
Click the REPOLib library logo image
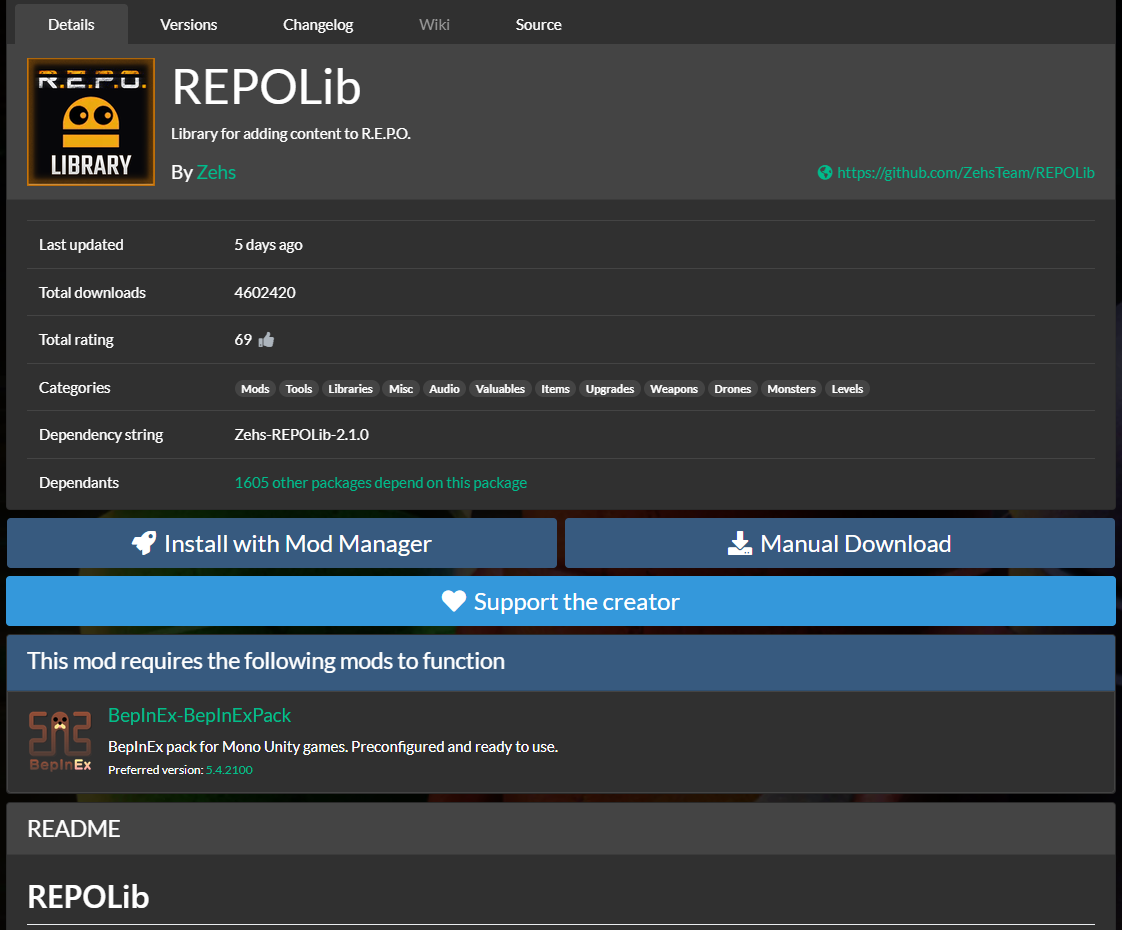[91, 122]
